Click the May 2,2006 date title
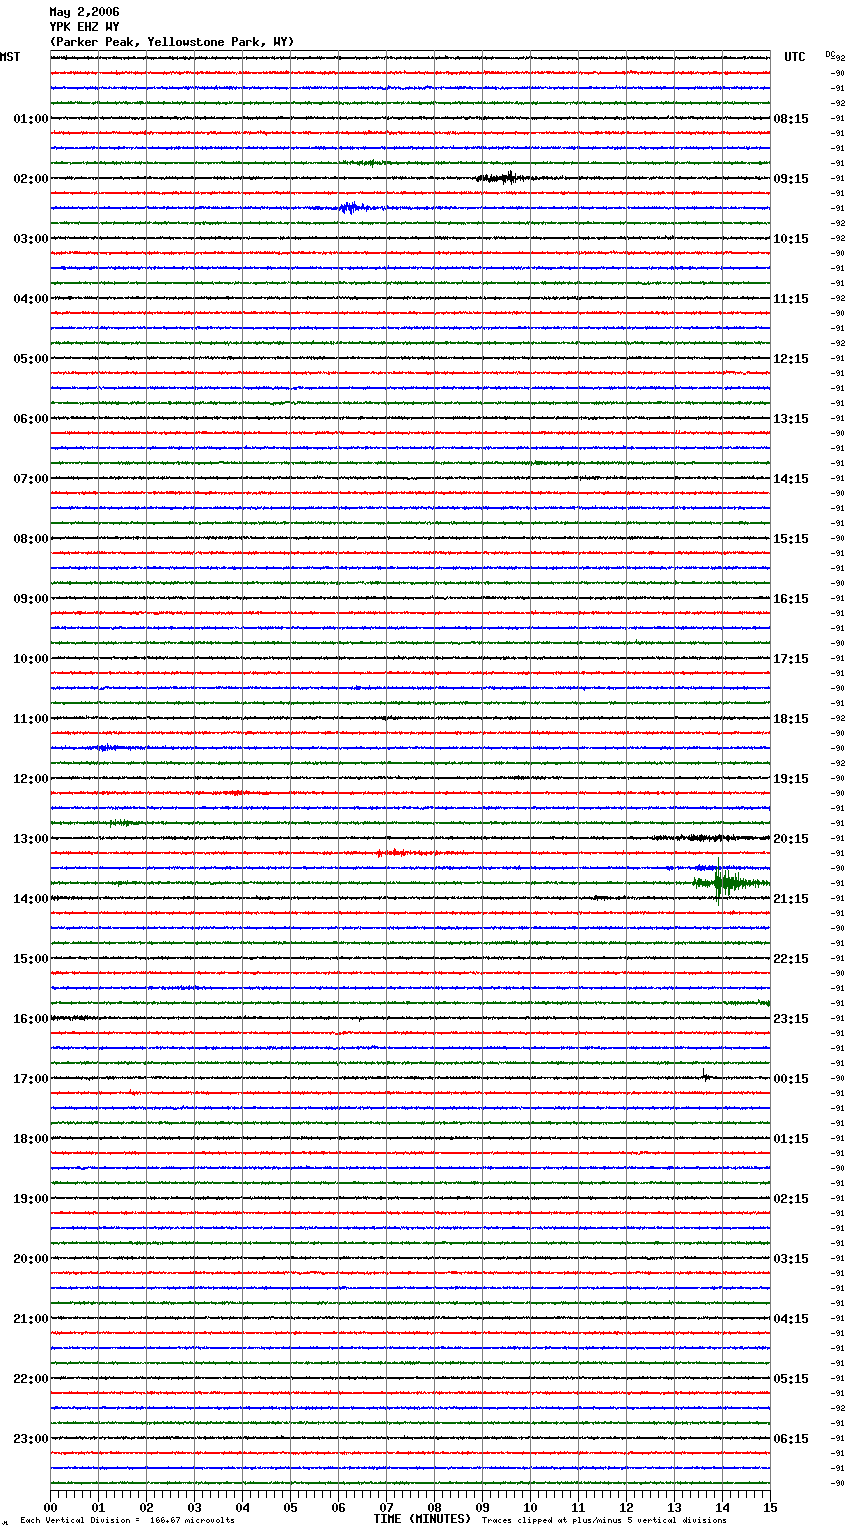 coord(84,12)
